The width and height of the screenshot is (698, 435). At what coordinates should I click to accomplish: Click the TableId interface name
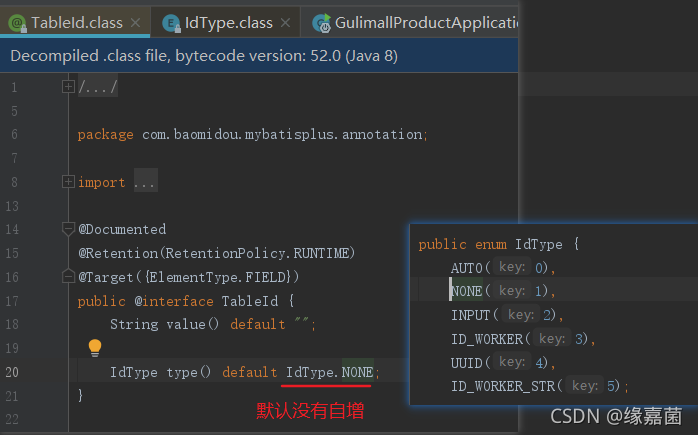[x=250, y=301]
